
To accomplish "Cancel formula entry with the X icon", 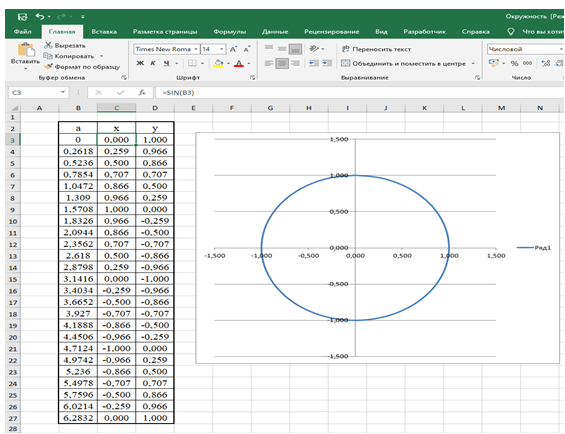I will tap(99, 93).
